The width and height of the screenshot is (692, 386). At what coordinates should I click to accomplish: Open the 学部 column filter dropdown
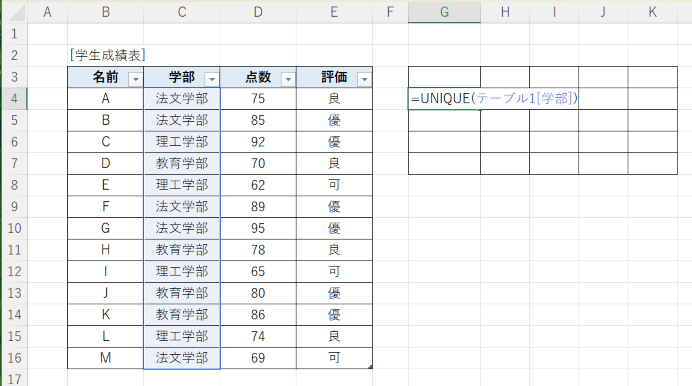point(212,79)
